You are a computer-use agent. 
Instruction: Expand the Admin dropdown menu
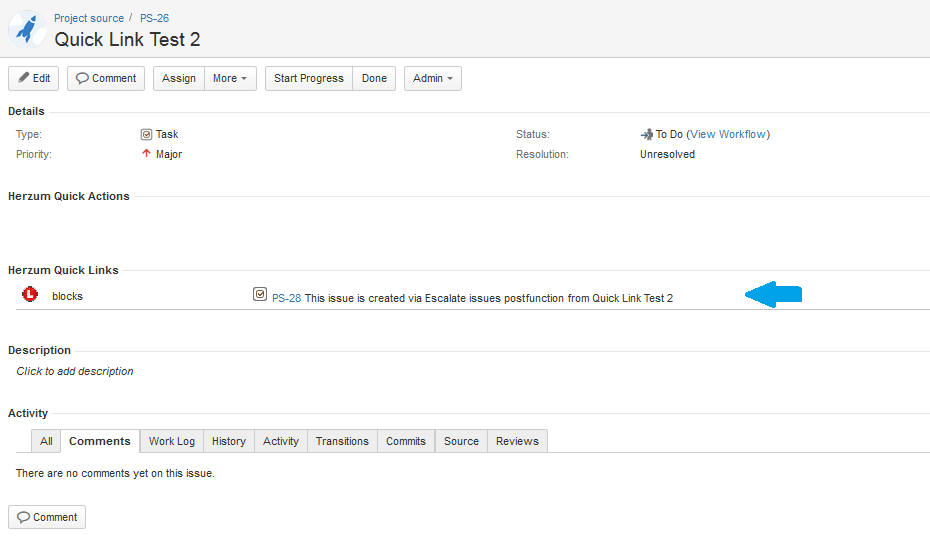(432, 78)
